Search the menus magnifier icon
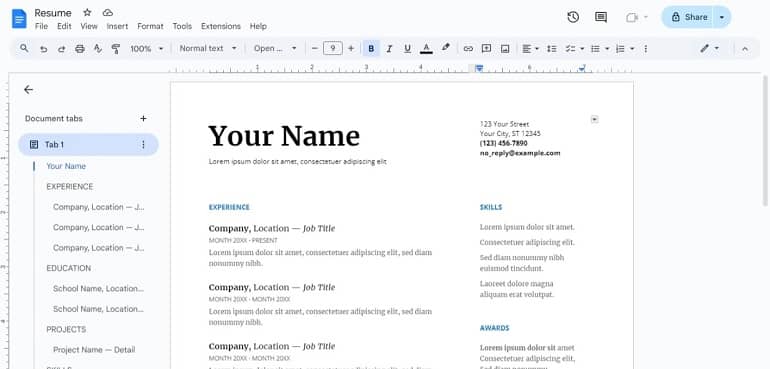This screenshot has height=369, width=770. 24,48
